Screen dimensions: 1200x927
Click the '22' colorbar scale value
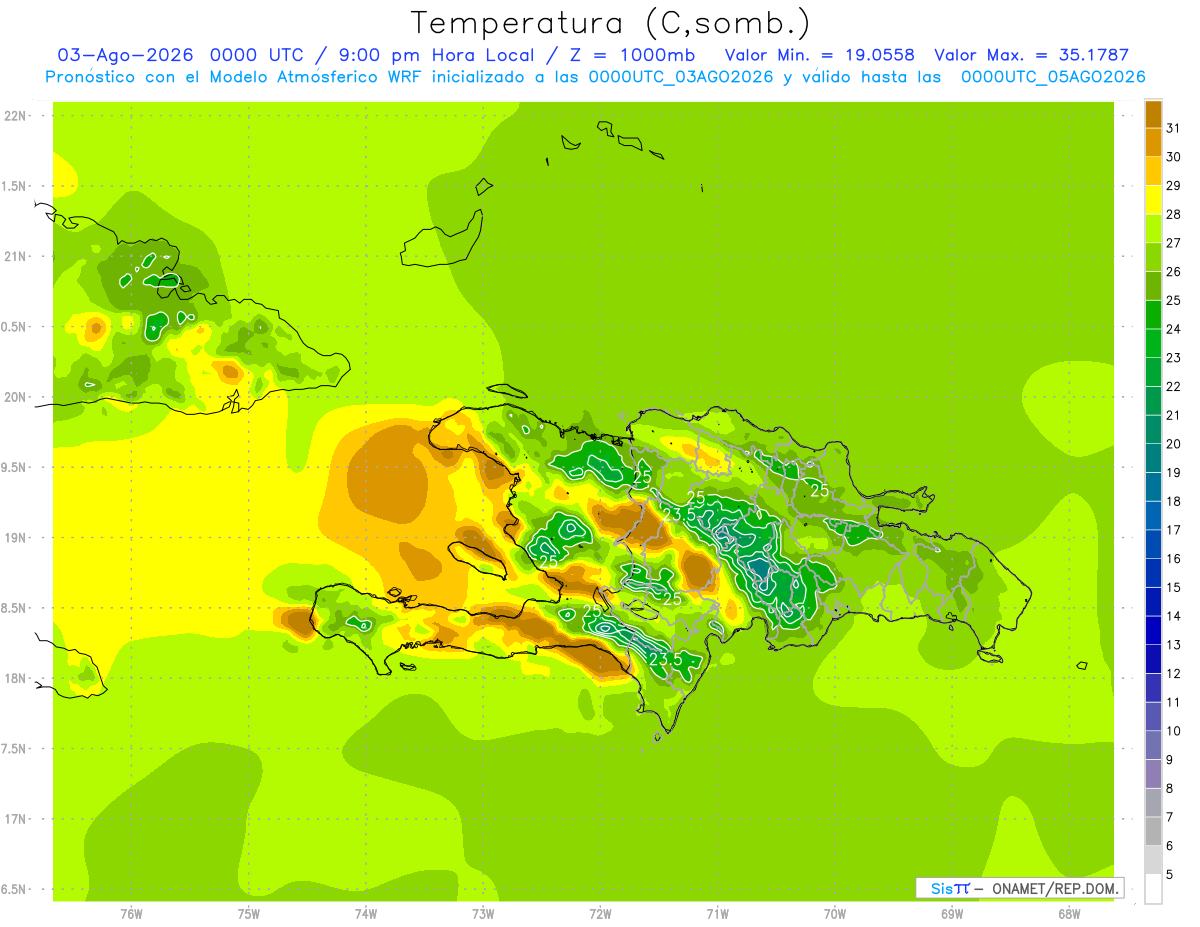1174,386
